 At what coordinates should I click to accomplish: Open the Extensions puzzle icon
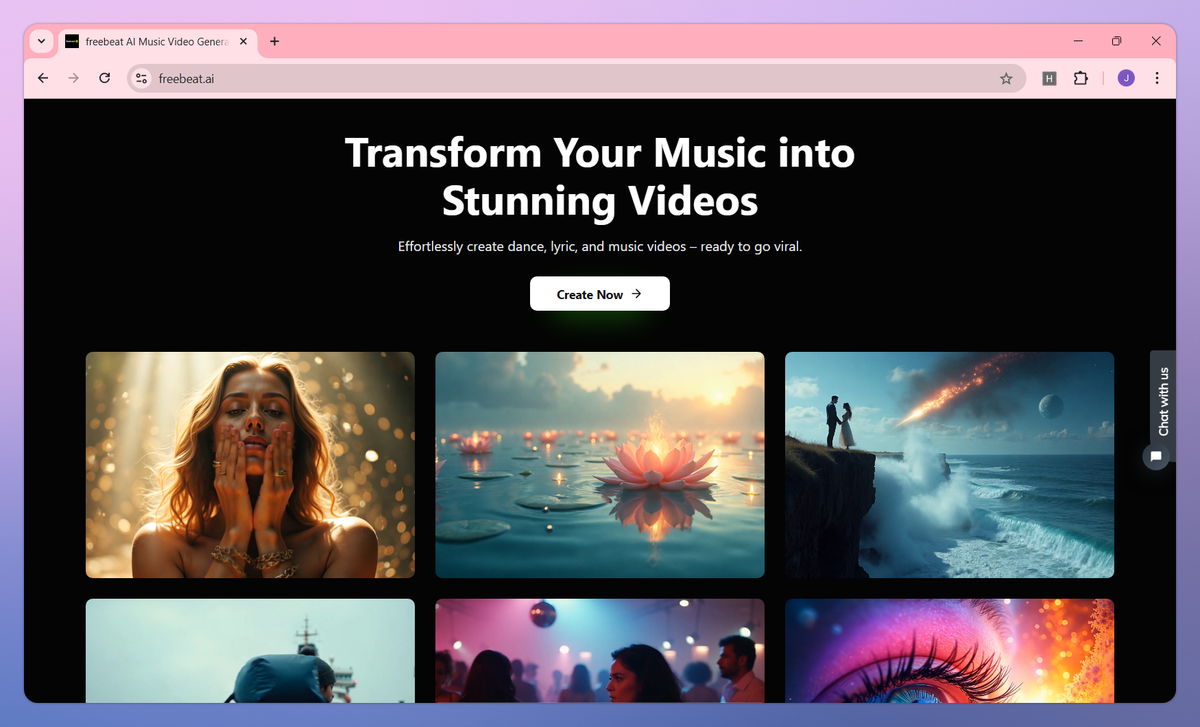(x=1080, y=78)
